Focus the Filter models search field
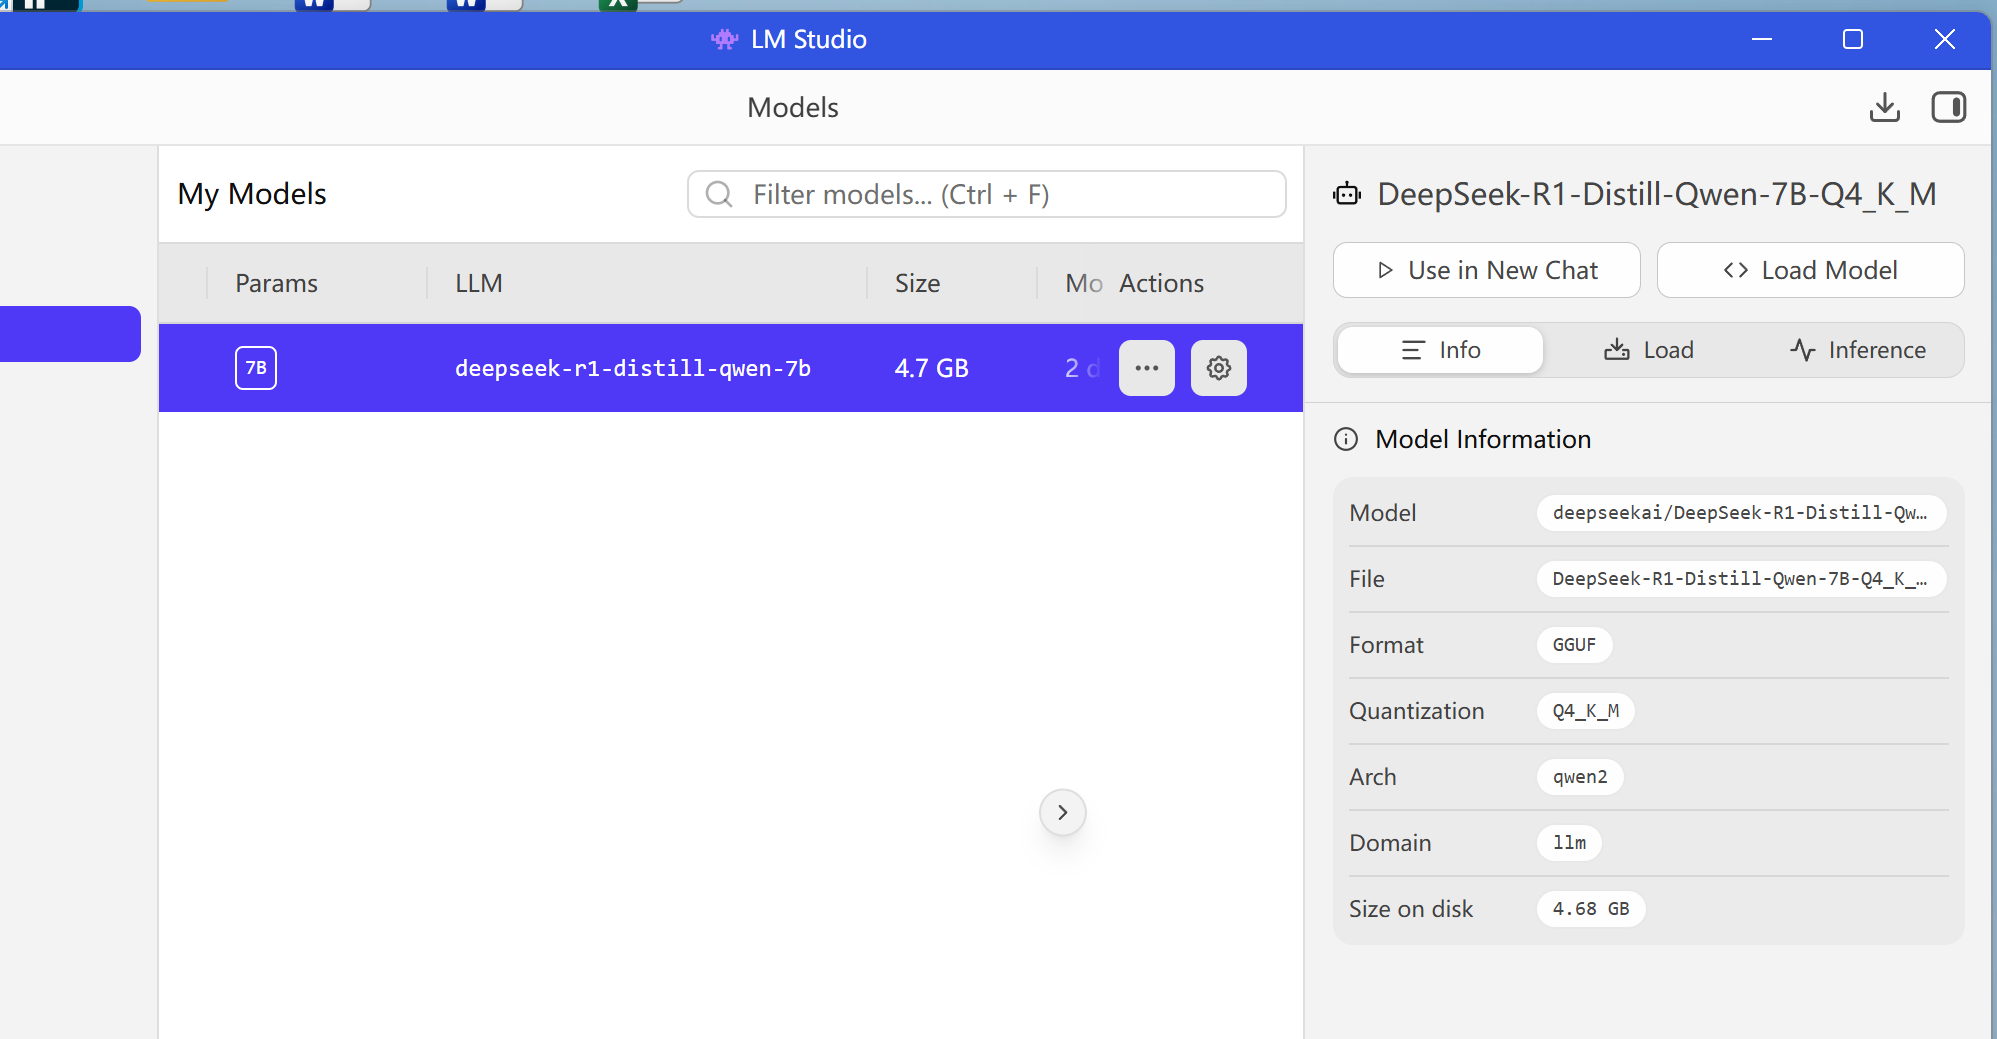Image resolution: width=1997 pixels, height=1039 pixels. click(x=987, y=194)
